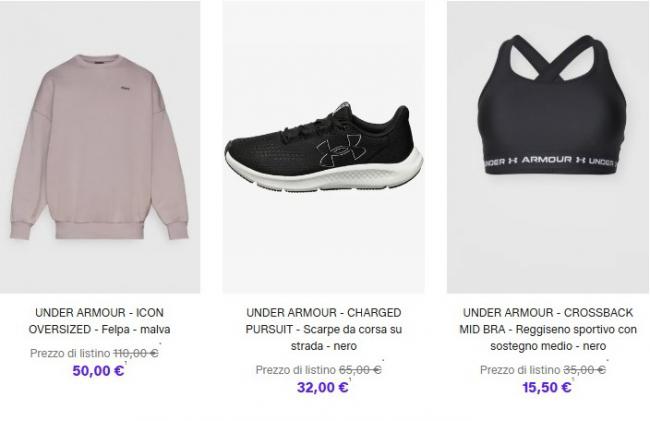Screen dimensions: 650x421
Task: Select the 32,00 € sale price
Action: tap(323, 387)
